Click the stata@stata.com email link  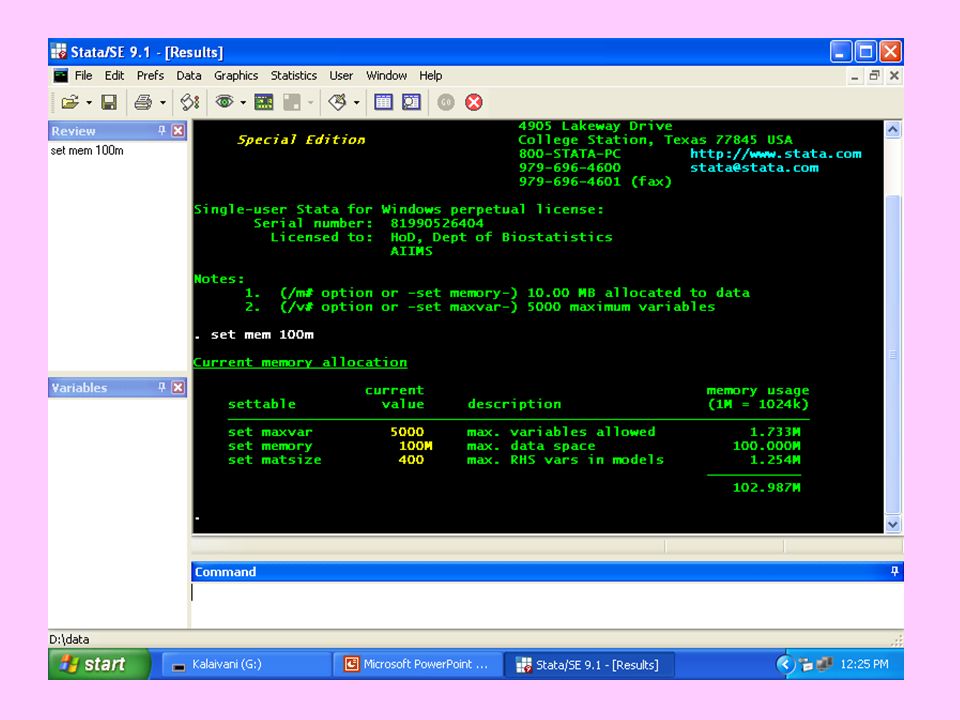pos(754,168)
